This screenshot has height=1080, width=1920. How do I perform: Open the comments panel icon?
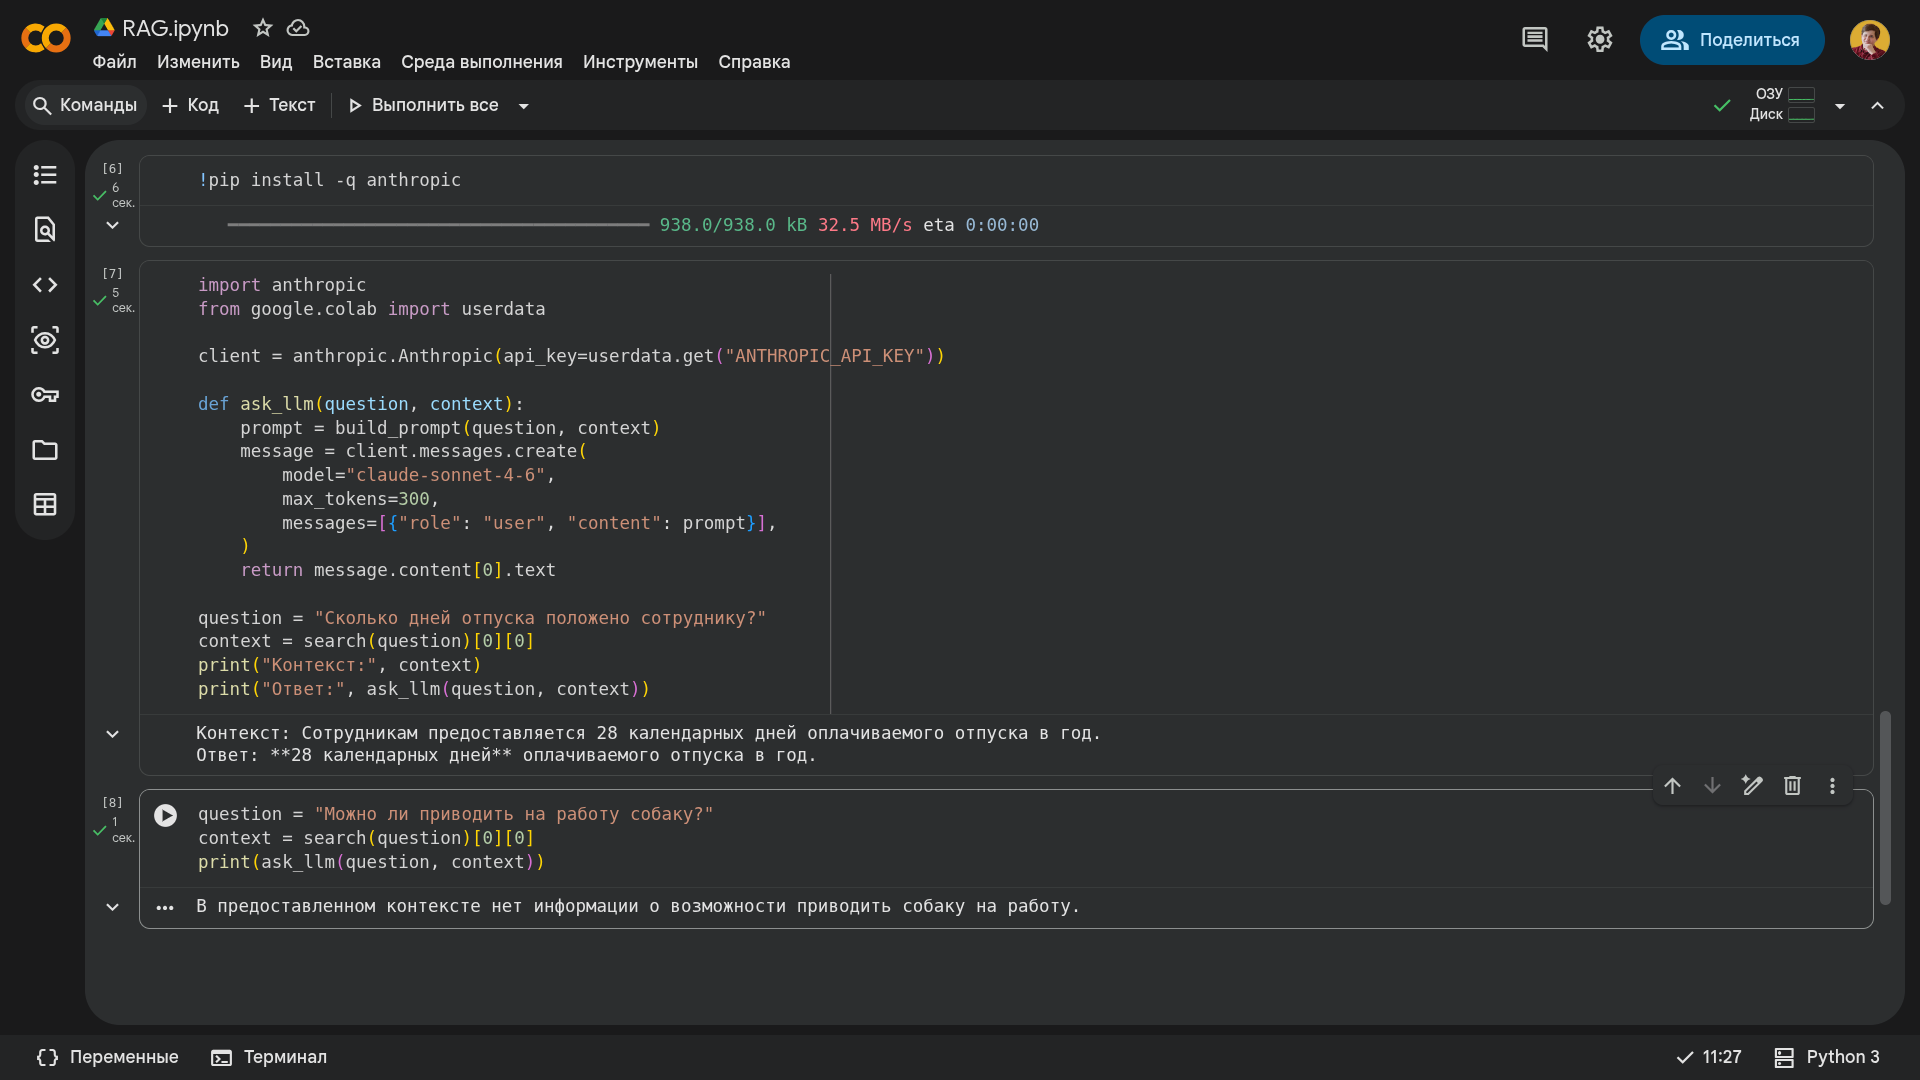click(1535, 40)
